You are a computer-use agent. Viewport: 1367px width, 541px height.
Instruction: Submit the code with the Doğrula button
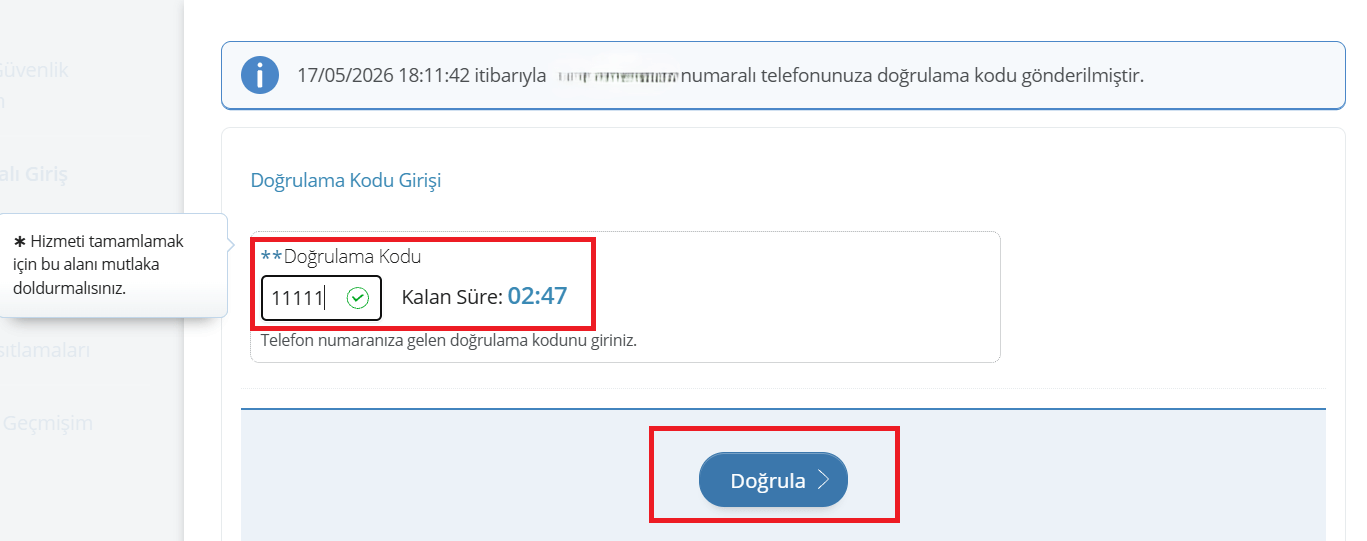click(773, 480)
